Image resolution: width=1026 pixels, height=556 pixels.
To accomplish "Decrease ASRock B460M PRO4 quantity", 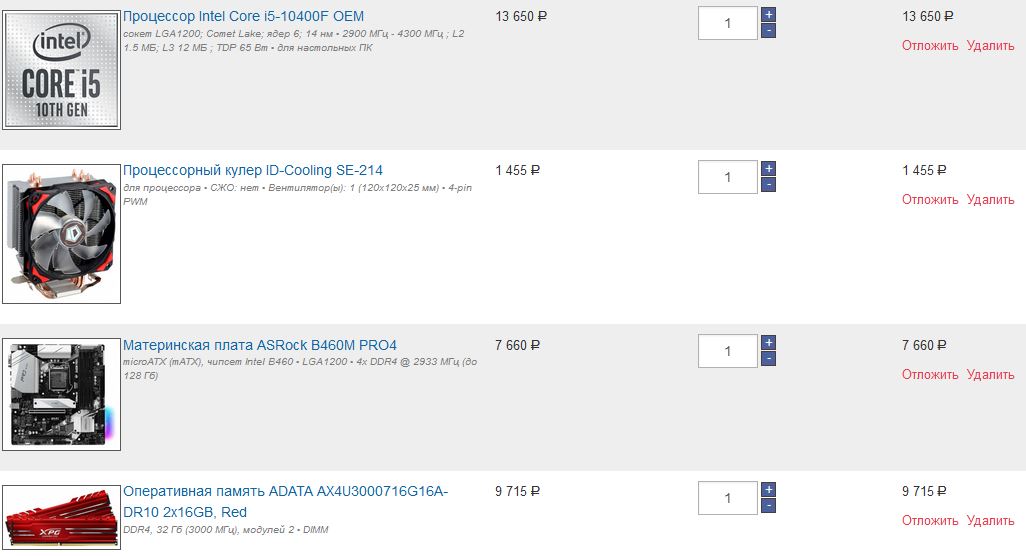I will pyautogui.click(x=768, y=359).
